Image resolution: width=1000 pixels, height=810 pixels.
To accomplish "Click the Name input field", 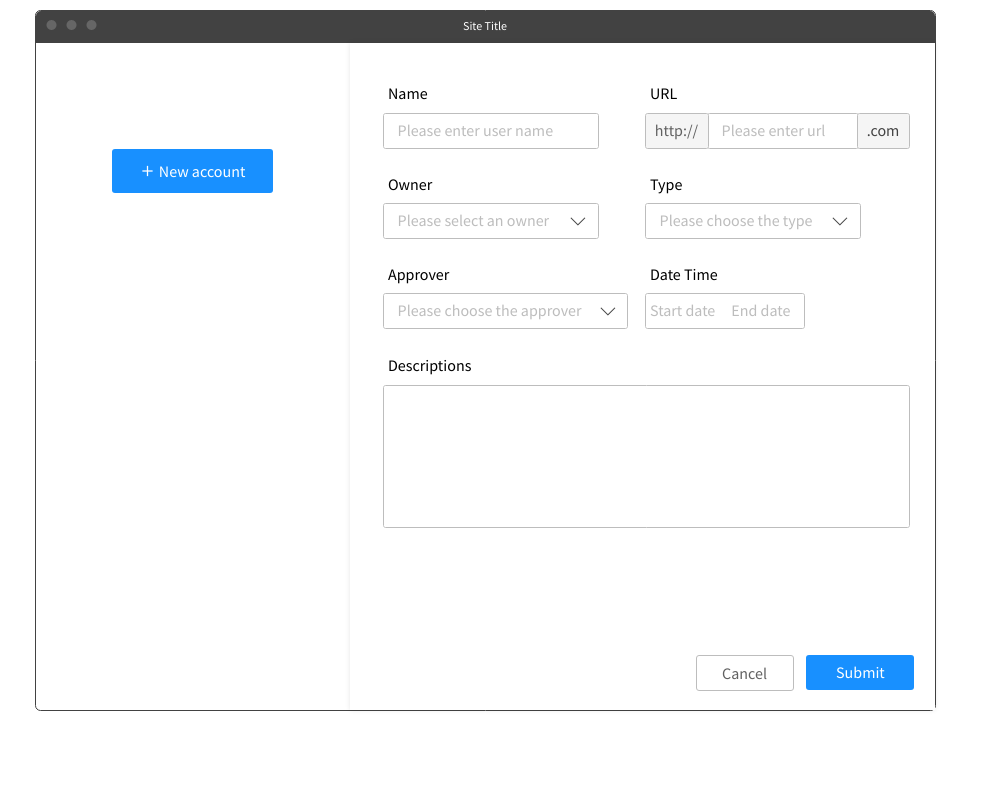I will point(490,131).
